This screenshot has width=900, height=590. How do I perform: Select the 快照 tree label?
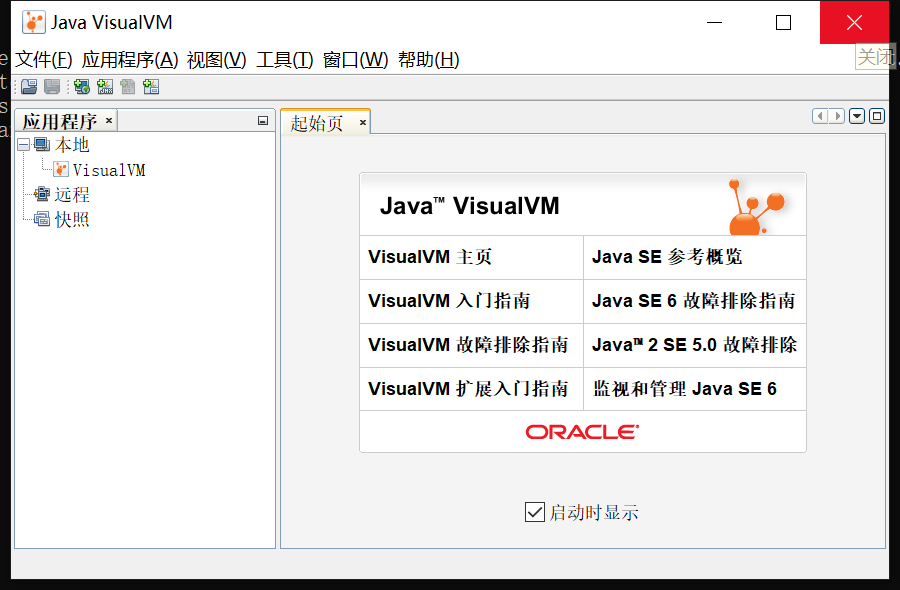click(x=72, y=219)
